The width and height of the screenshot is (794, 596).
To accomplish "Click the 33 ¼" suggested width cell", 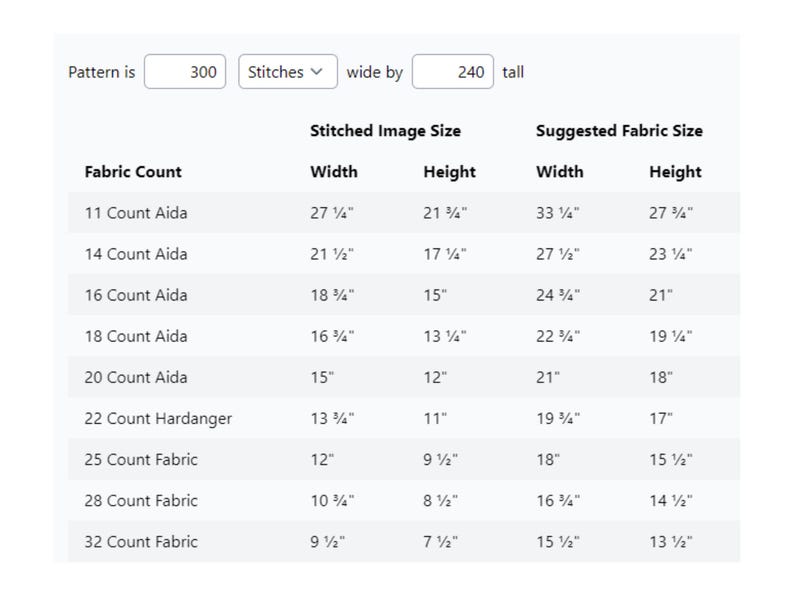I will (x=558, y=213).
